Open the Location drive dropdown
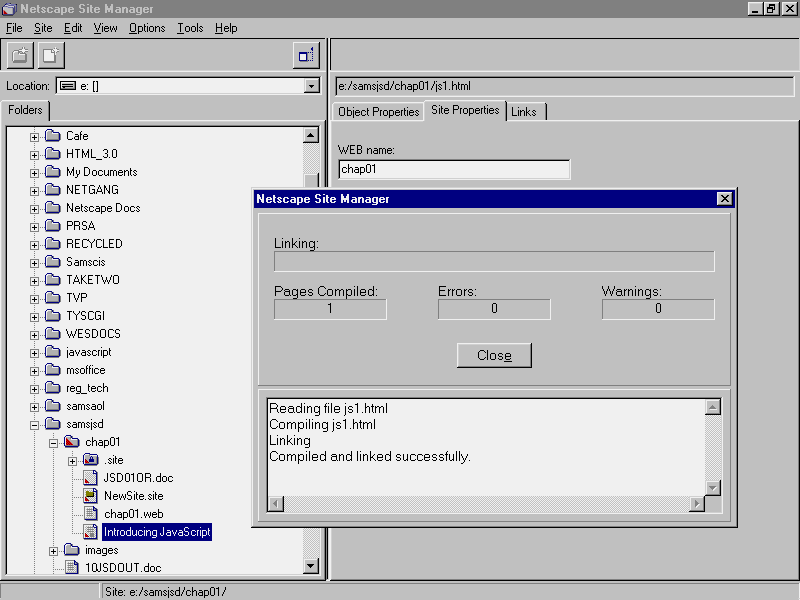This screenshot has height=600, width=800. click(x=310, y=86)
